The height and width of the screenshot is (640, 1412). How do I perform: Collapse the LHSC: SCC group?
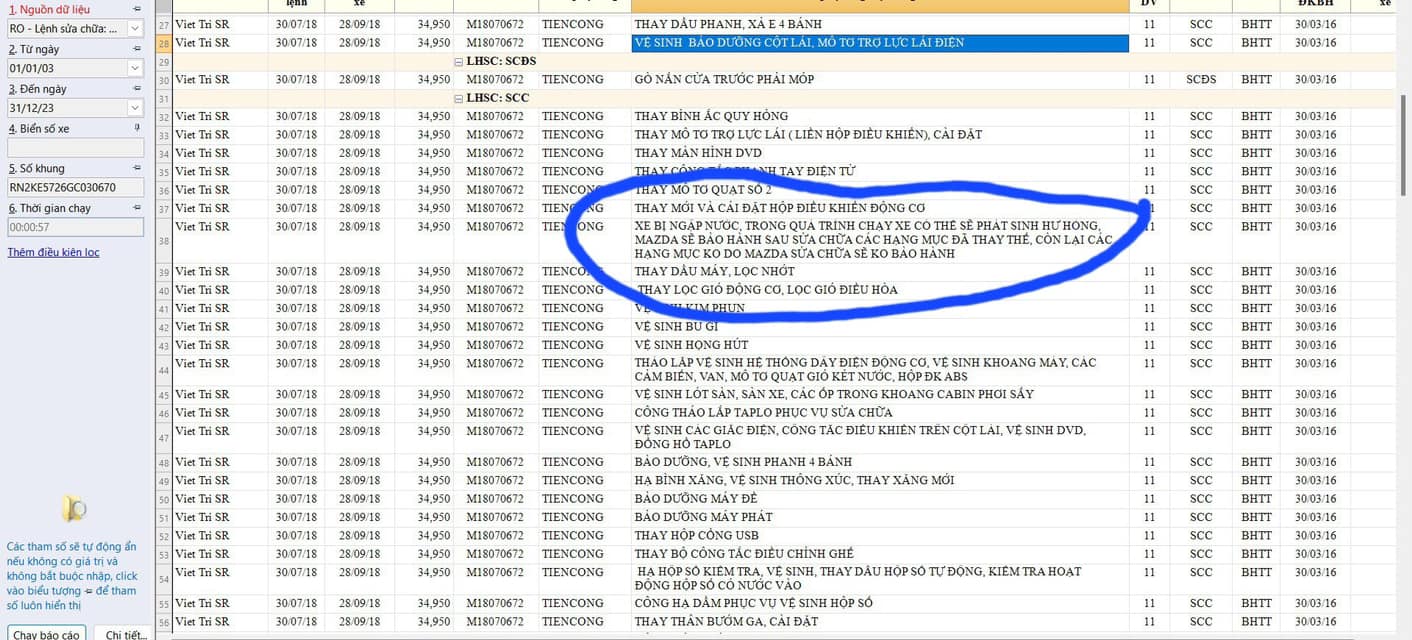(x=459, y=98)
